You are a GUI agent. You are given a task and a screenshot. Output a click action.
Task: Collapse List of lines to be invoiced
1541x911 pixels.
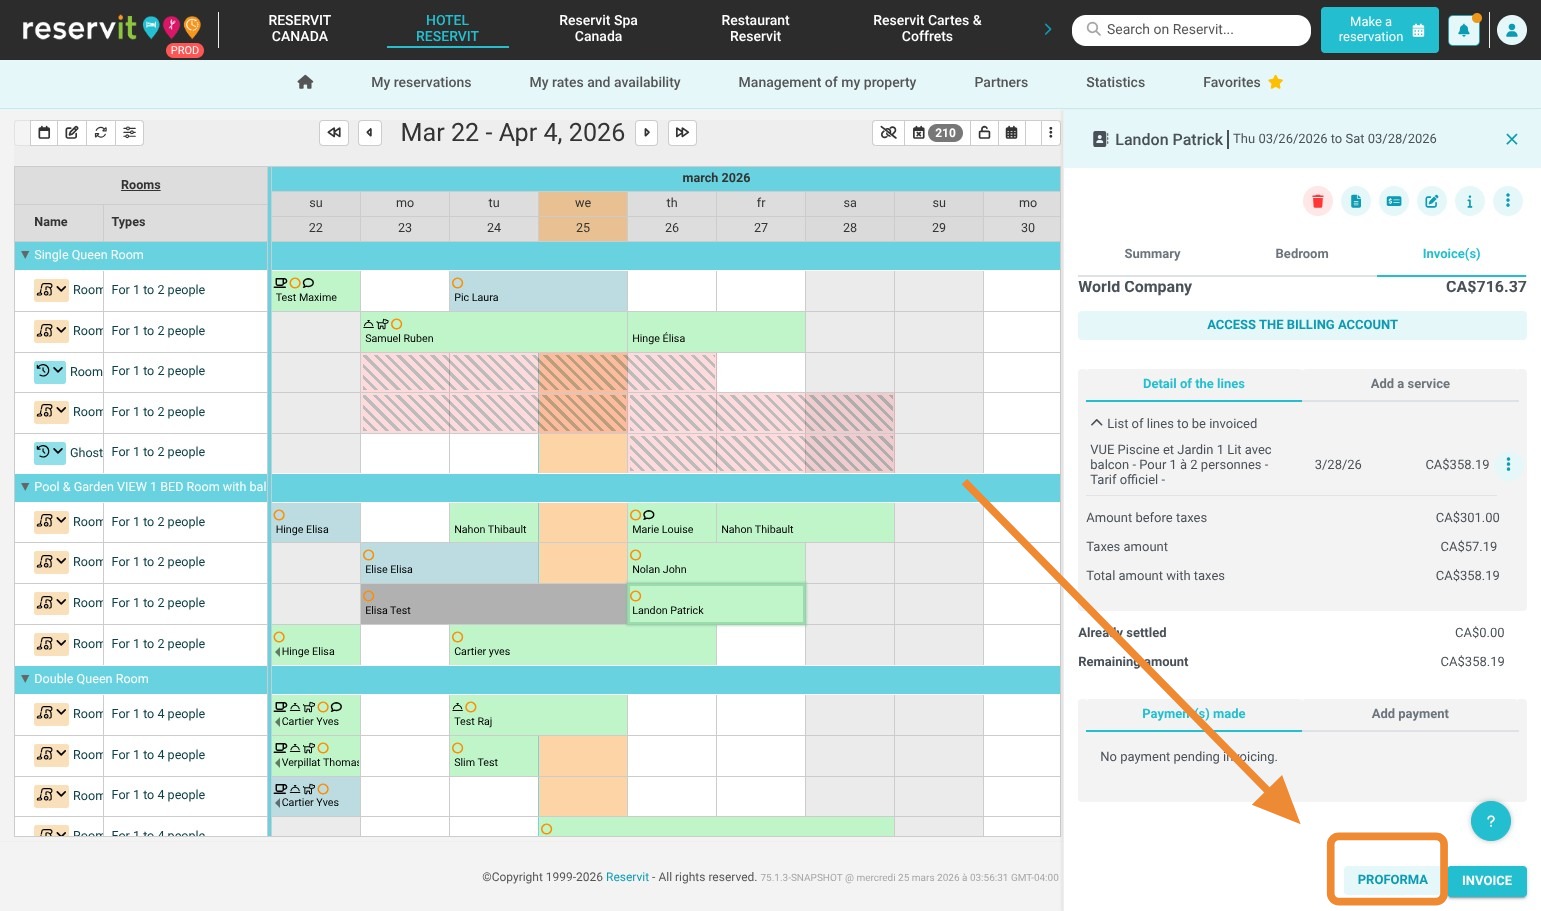pos(1096,423)
